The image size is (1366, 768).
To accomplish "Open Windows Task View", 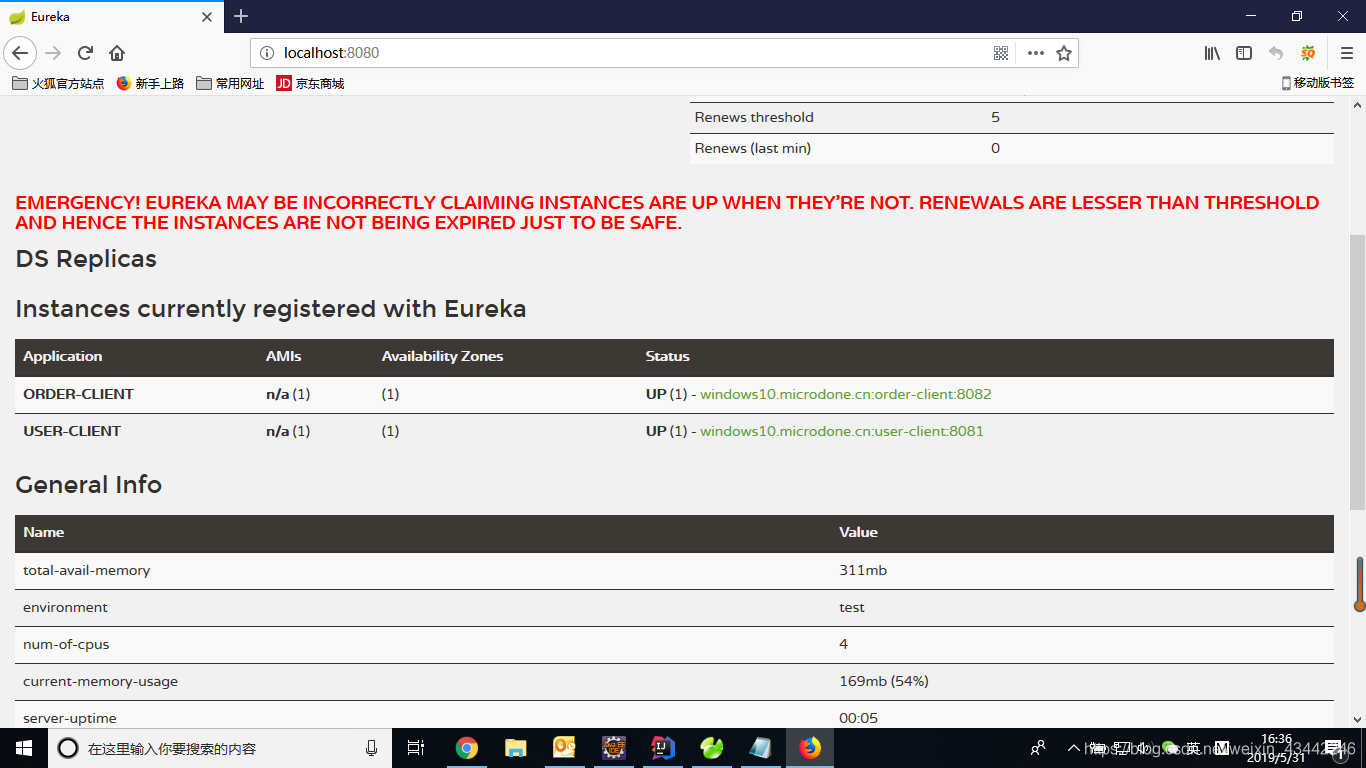I will click(x=416, y=748).
